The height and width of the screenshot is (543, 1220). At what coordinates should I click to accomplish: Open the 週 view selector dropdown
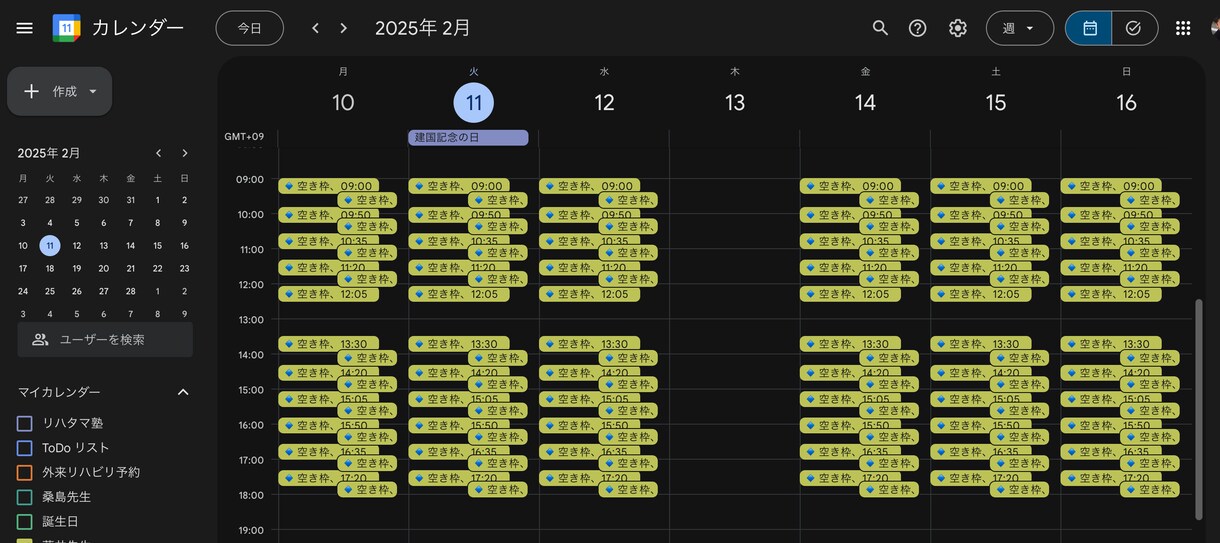click(x=1020, y=28)
